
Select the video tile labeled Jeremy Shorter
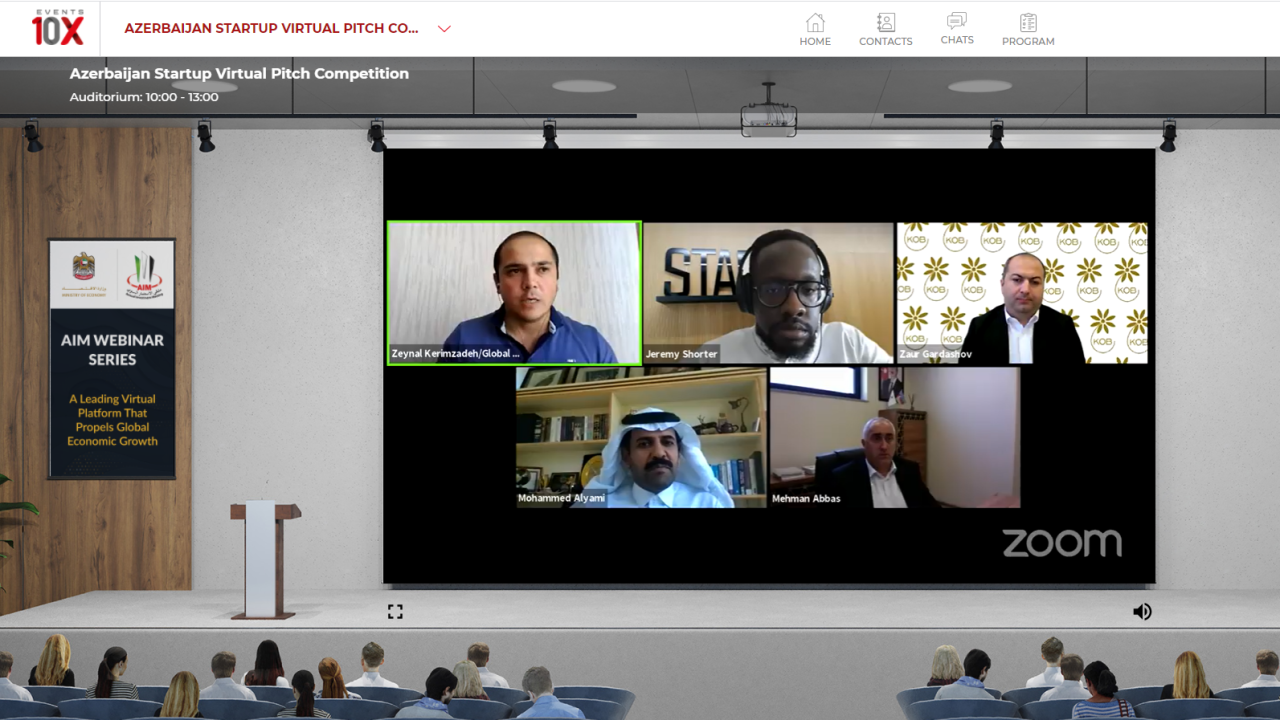pos(768,292)
